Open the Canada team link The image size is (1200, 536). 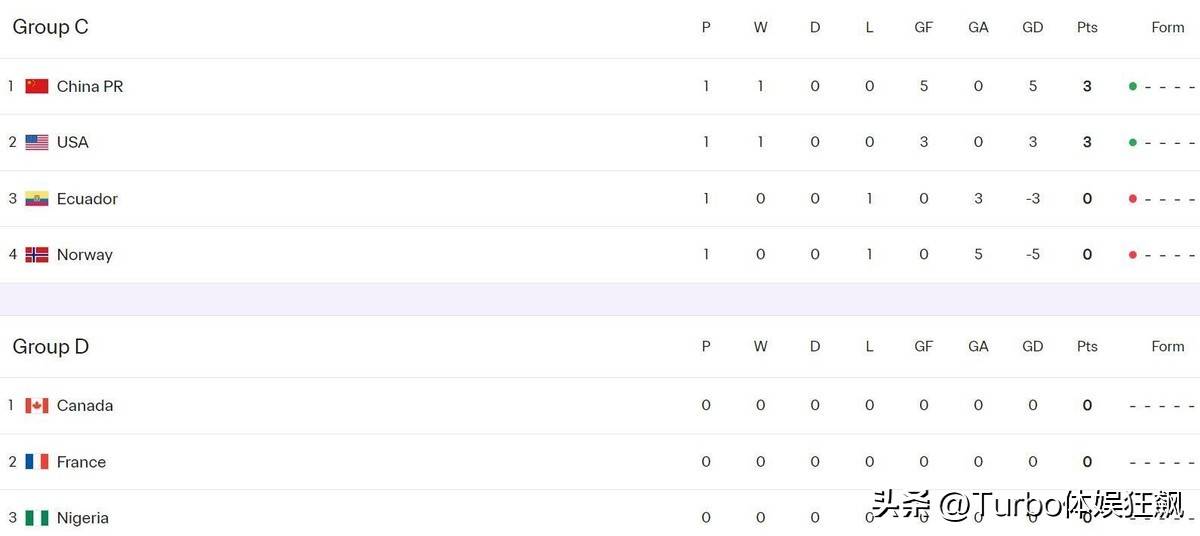click(x=85, y=405)
